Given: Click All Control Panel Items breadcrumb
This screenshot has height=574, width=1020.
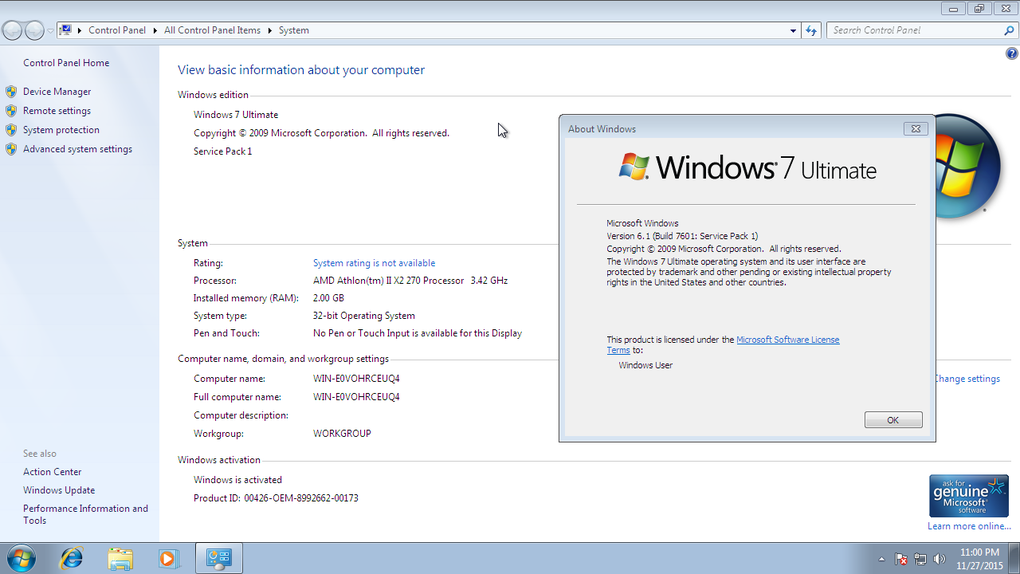Looking at the screenshot, I should (x=212, y=31).
